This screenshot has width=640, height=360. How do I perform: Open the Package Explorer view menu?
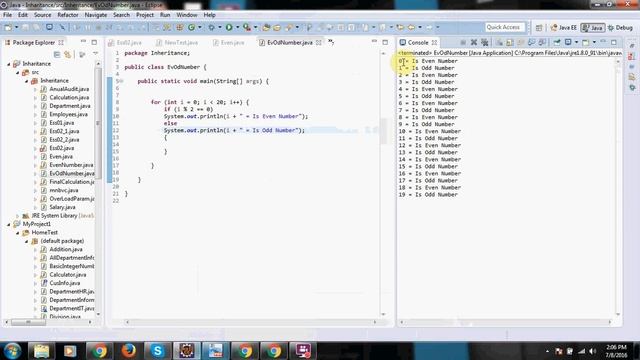click(96, 54)
